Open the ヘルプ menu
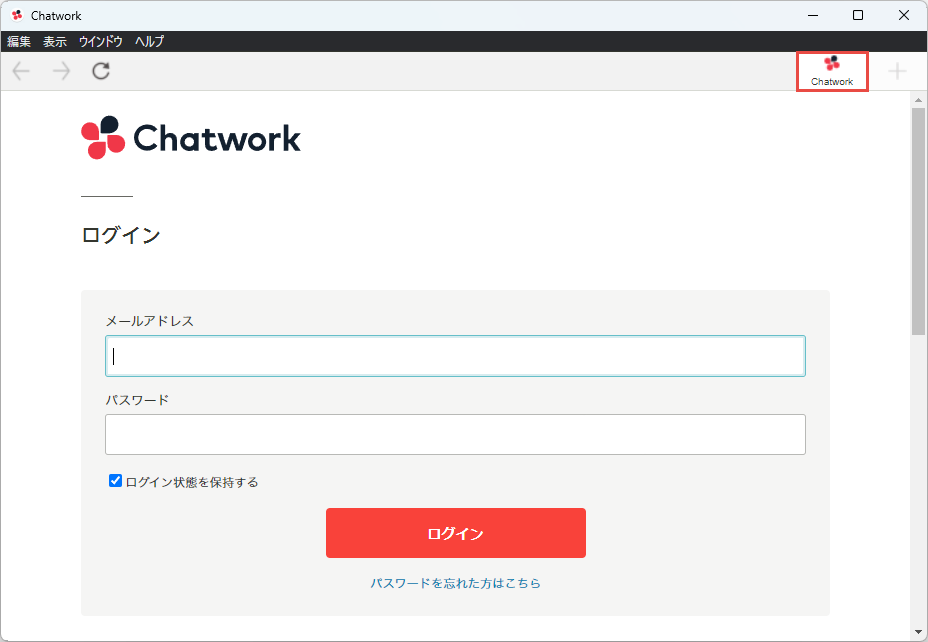This screenshot has width=928, height=642. (x=149, y=42)
